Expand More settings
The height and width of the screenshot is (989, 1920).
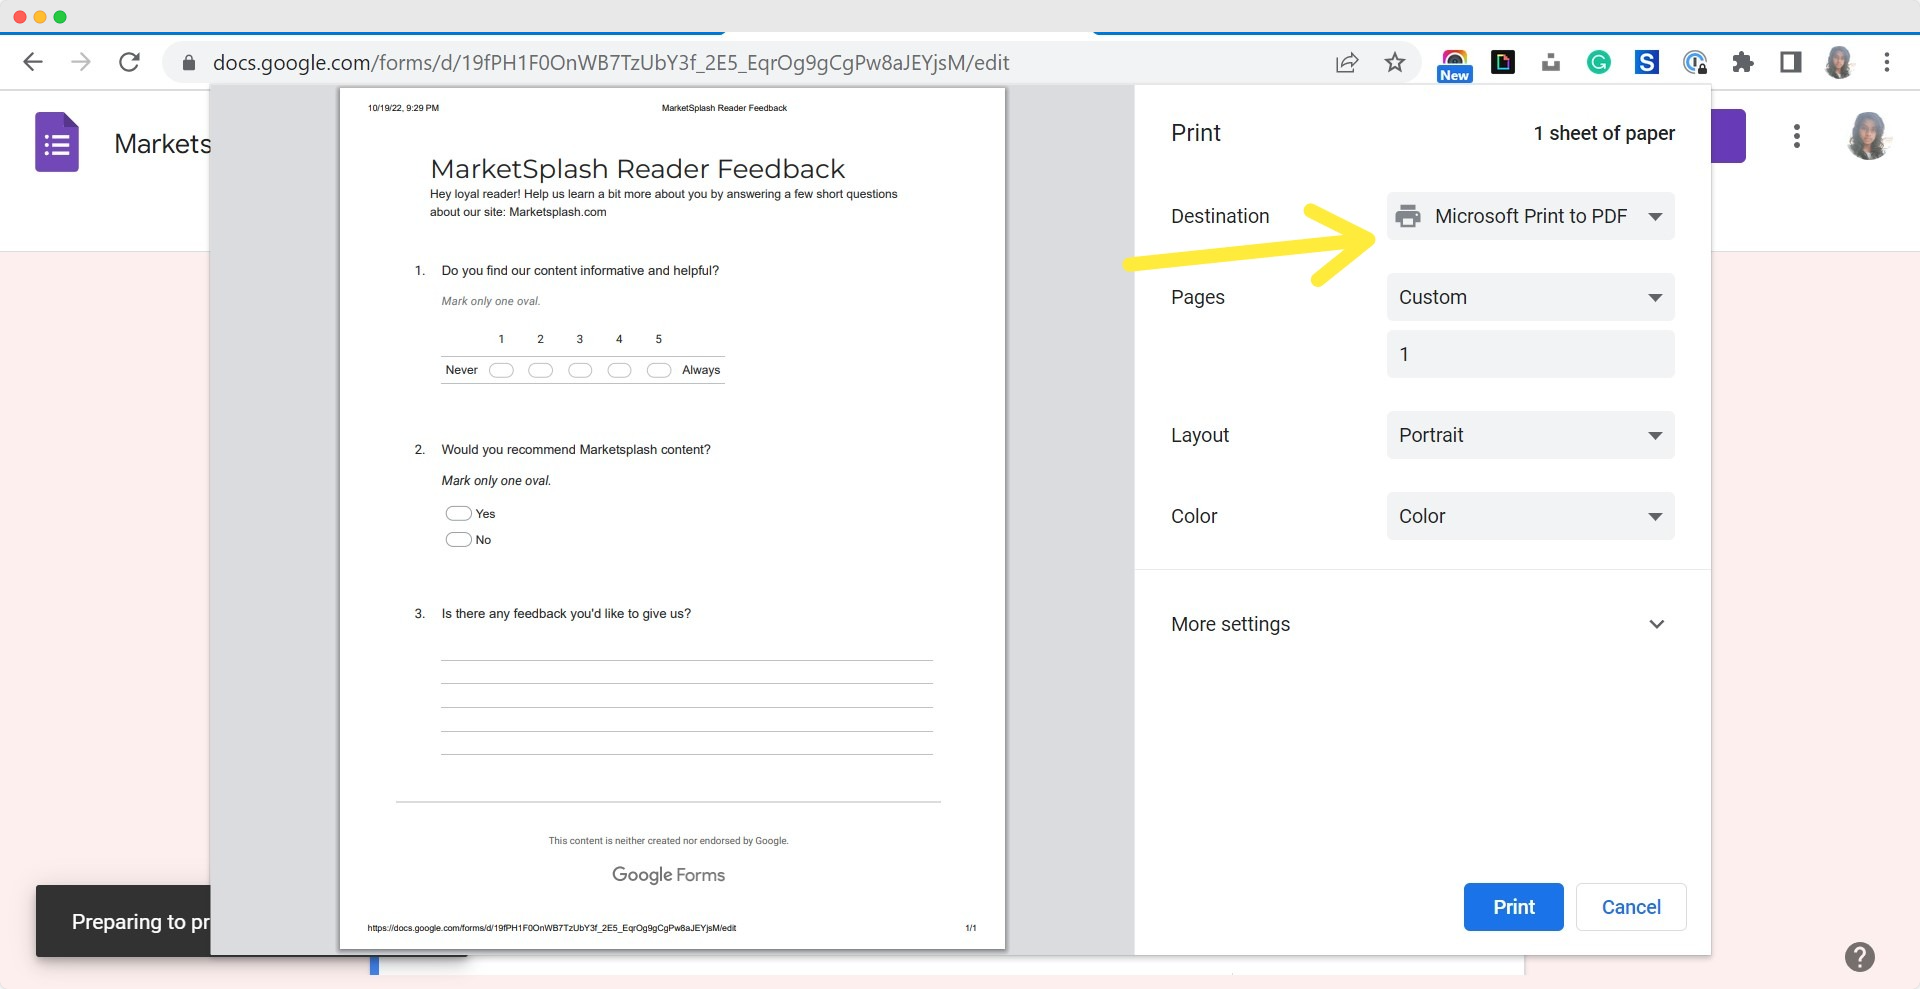tap(1422, 624)
